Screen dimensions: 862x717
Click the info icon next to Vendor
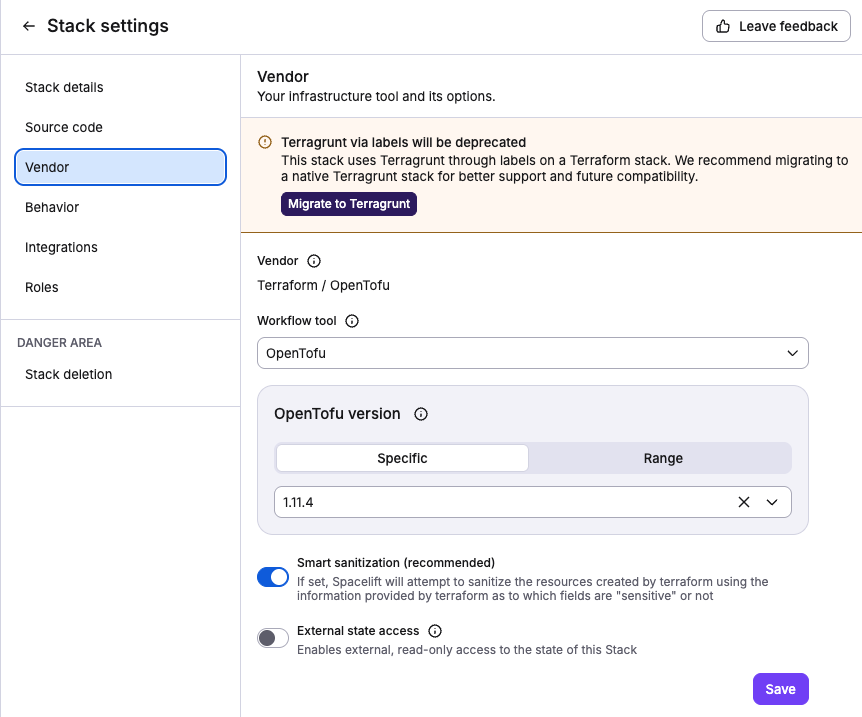(313, 261)
